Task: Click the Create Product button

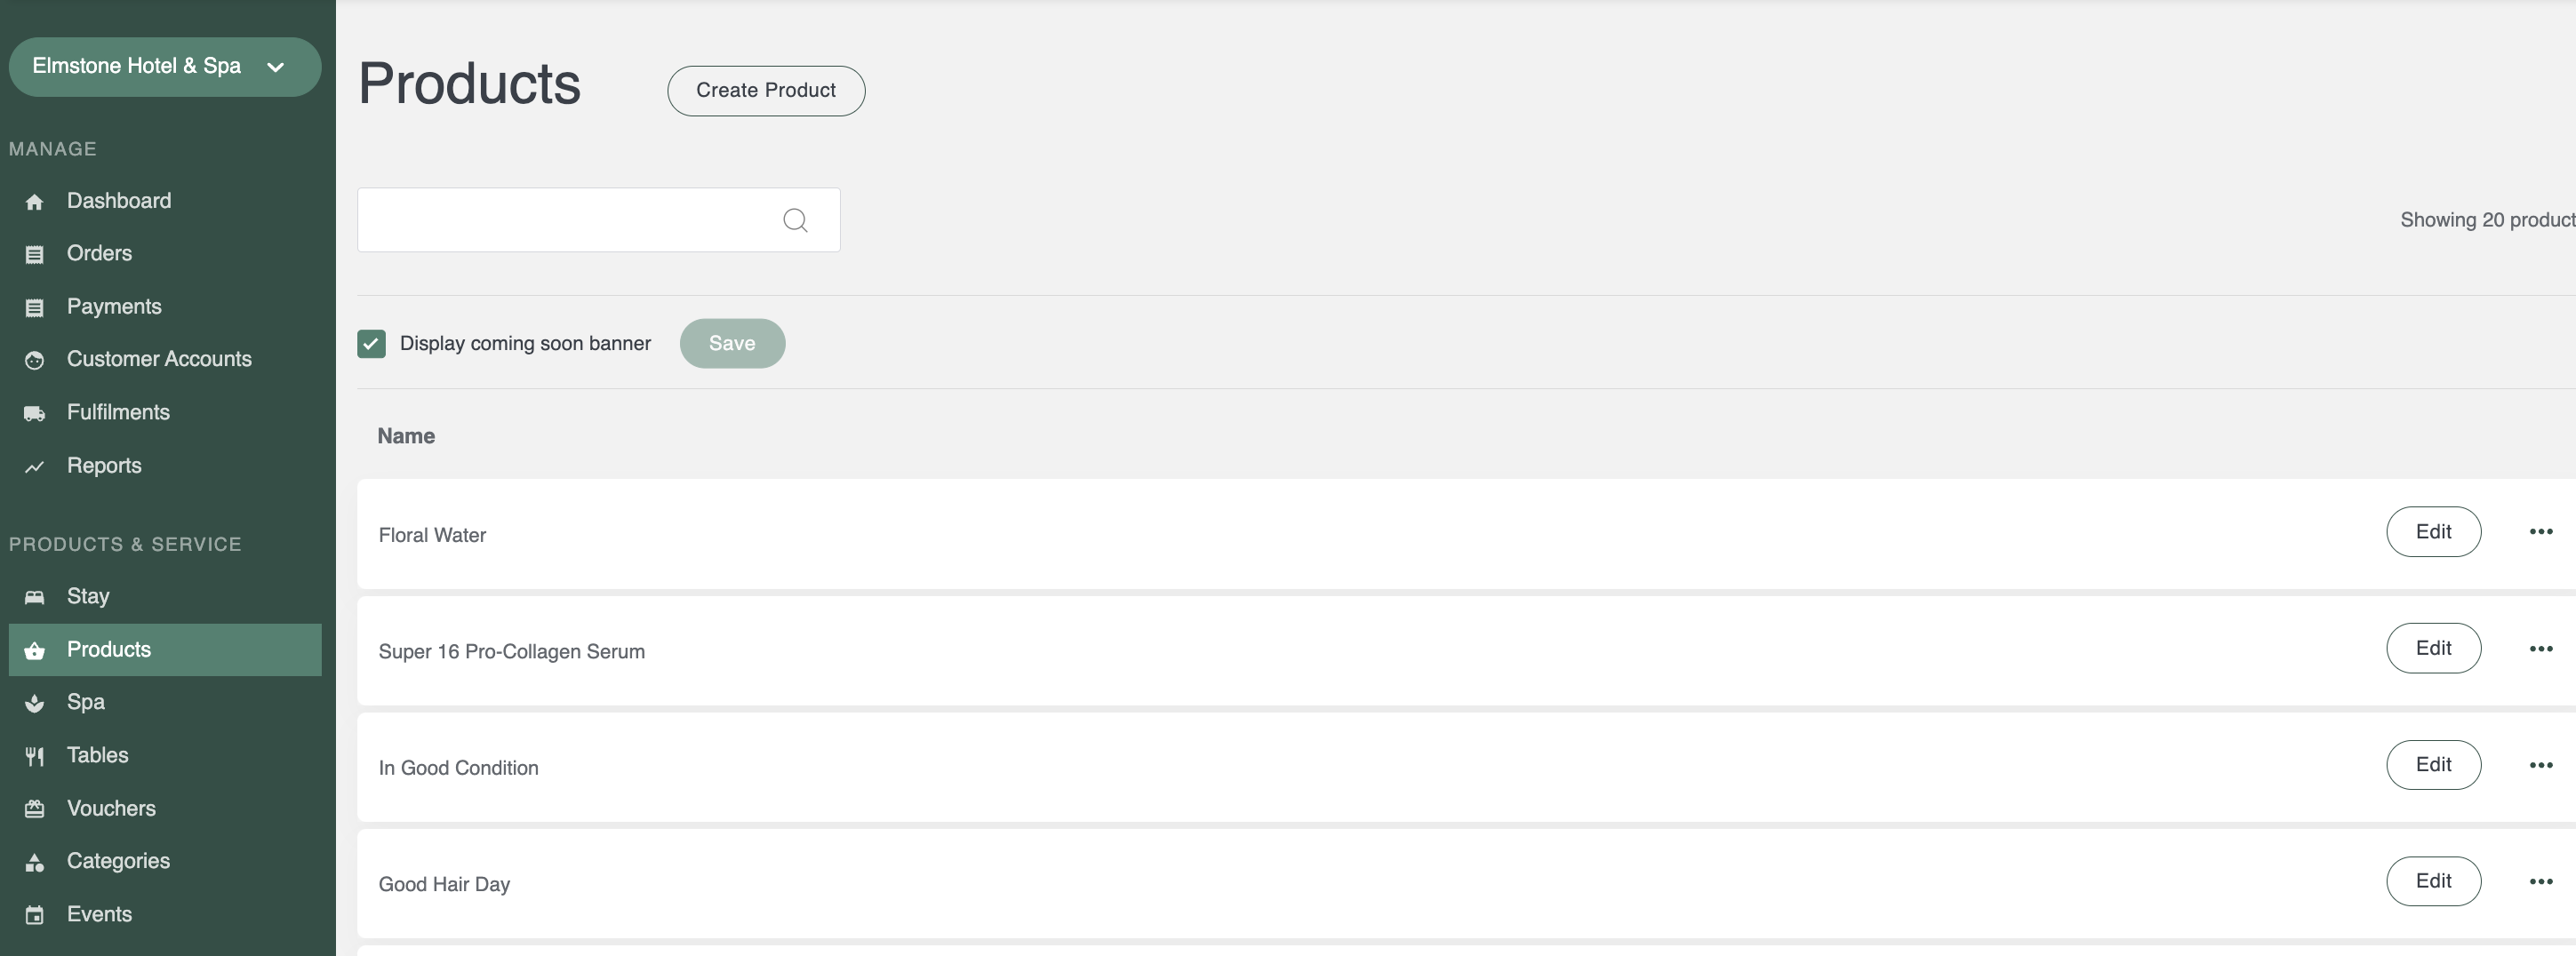Action: pos(766,91)
